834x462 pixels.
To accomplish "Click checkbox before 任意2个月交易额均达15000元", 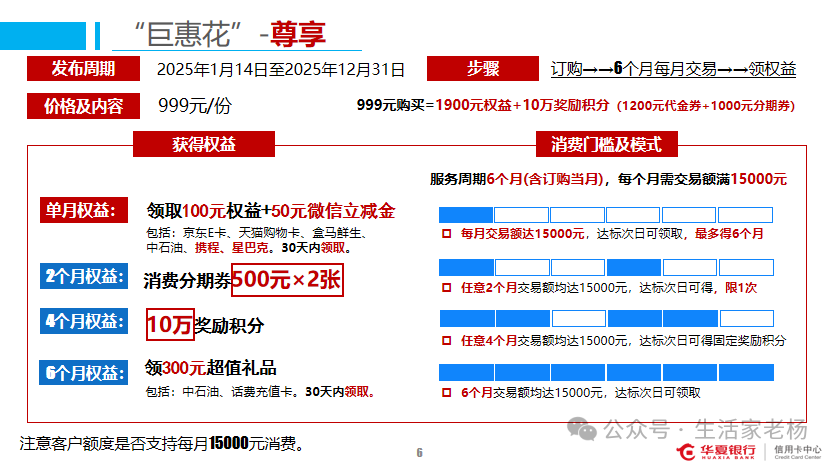I will [x=446, y=288].
